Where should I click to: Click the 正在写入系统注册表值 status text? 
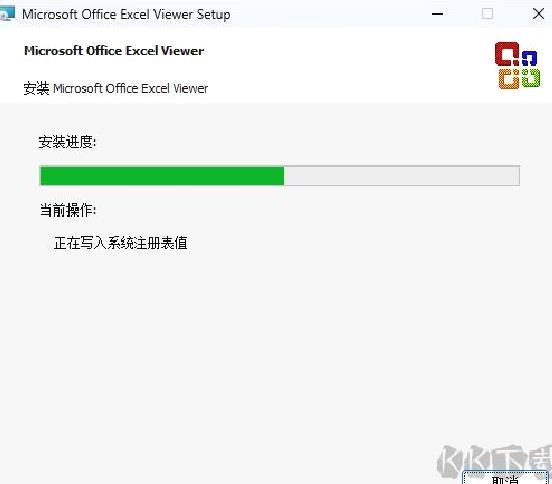(x=120, y=243)
